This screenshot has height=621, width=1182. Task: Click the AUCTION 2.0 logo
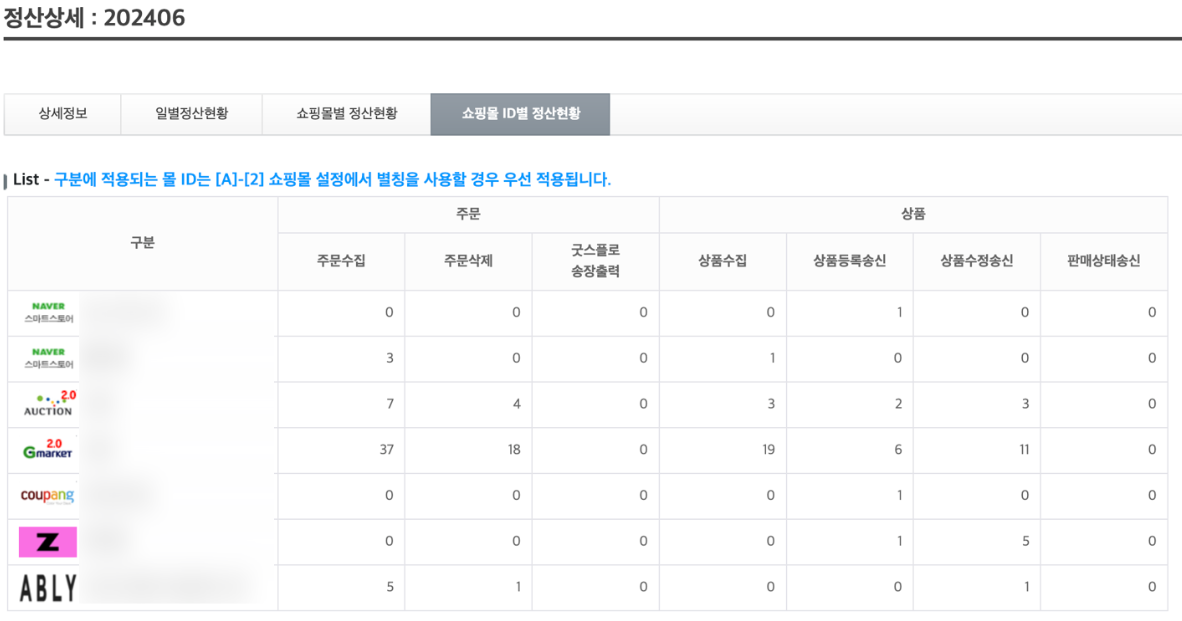click(49, 404)
